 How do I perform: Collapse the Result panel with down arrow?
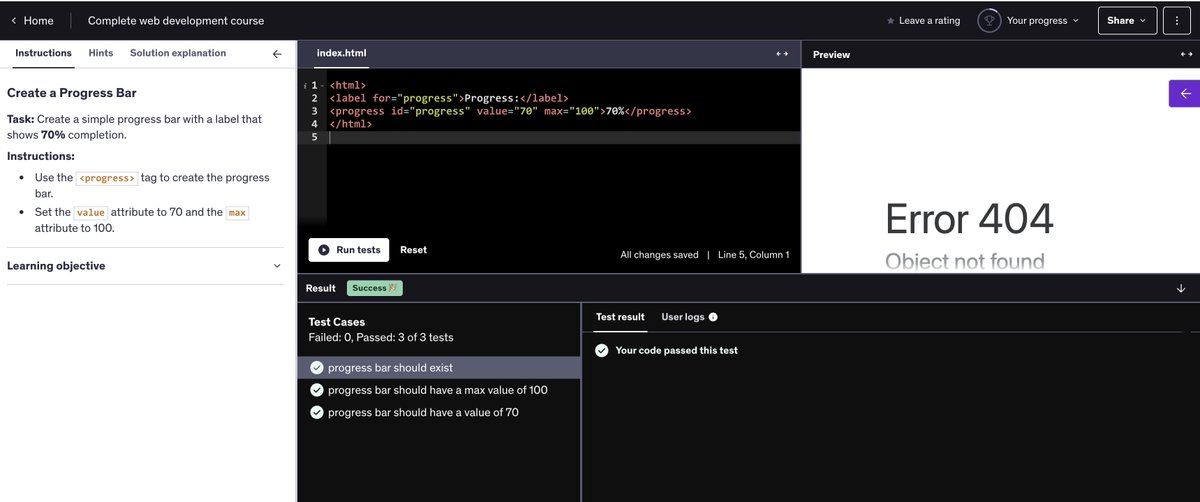(x=1181, y=288)
